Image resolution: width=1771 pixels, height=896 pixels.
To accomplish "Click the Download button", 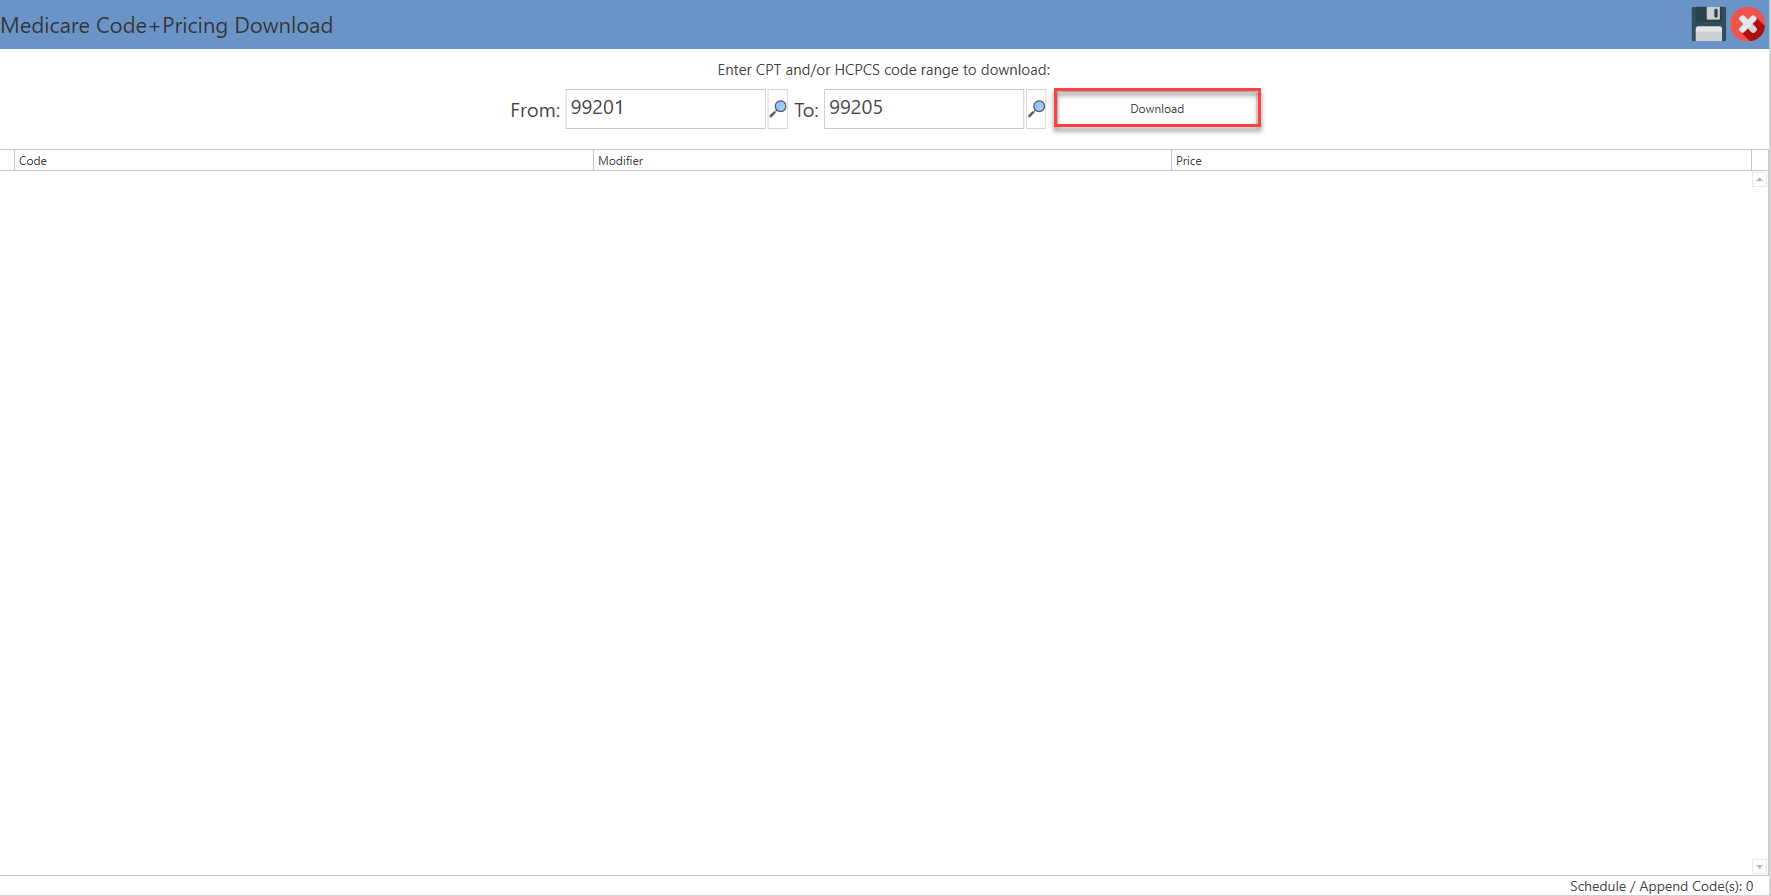I will (x=1157, y=108).
